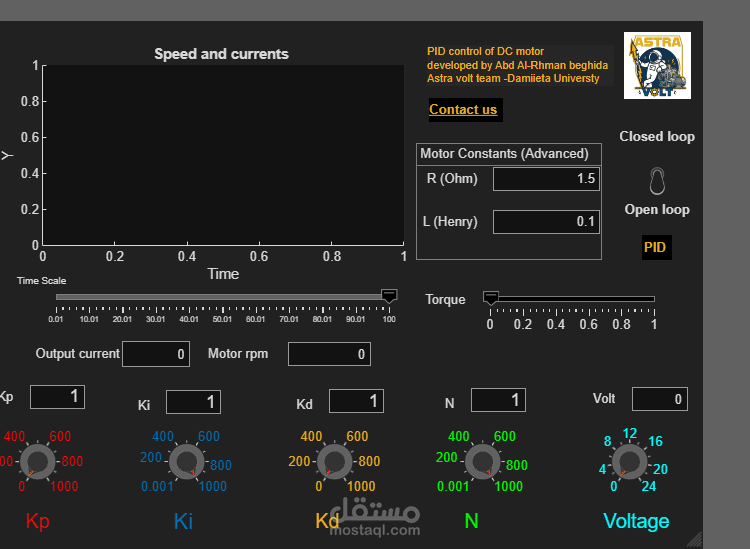Click the Kd numeric input box
The height and width of the screenshot is (549, 750).
(356, 401)
